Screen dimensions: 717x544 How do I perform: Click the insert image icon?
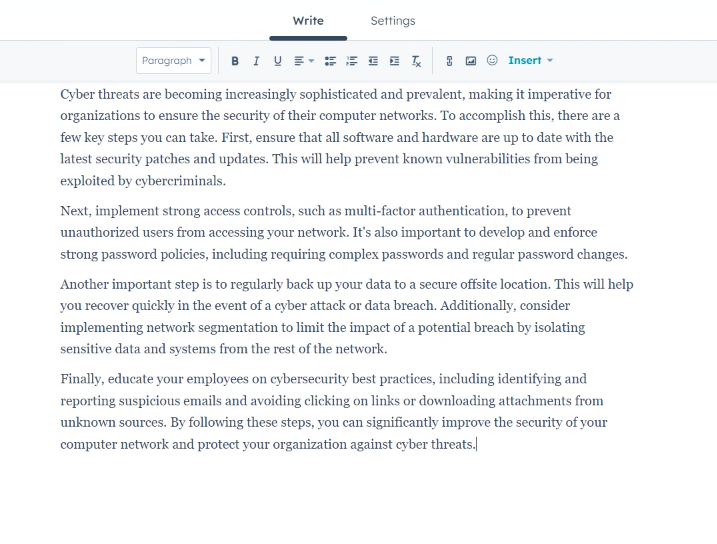tap(470, 61)
